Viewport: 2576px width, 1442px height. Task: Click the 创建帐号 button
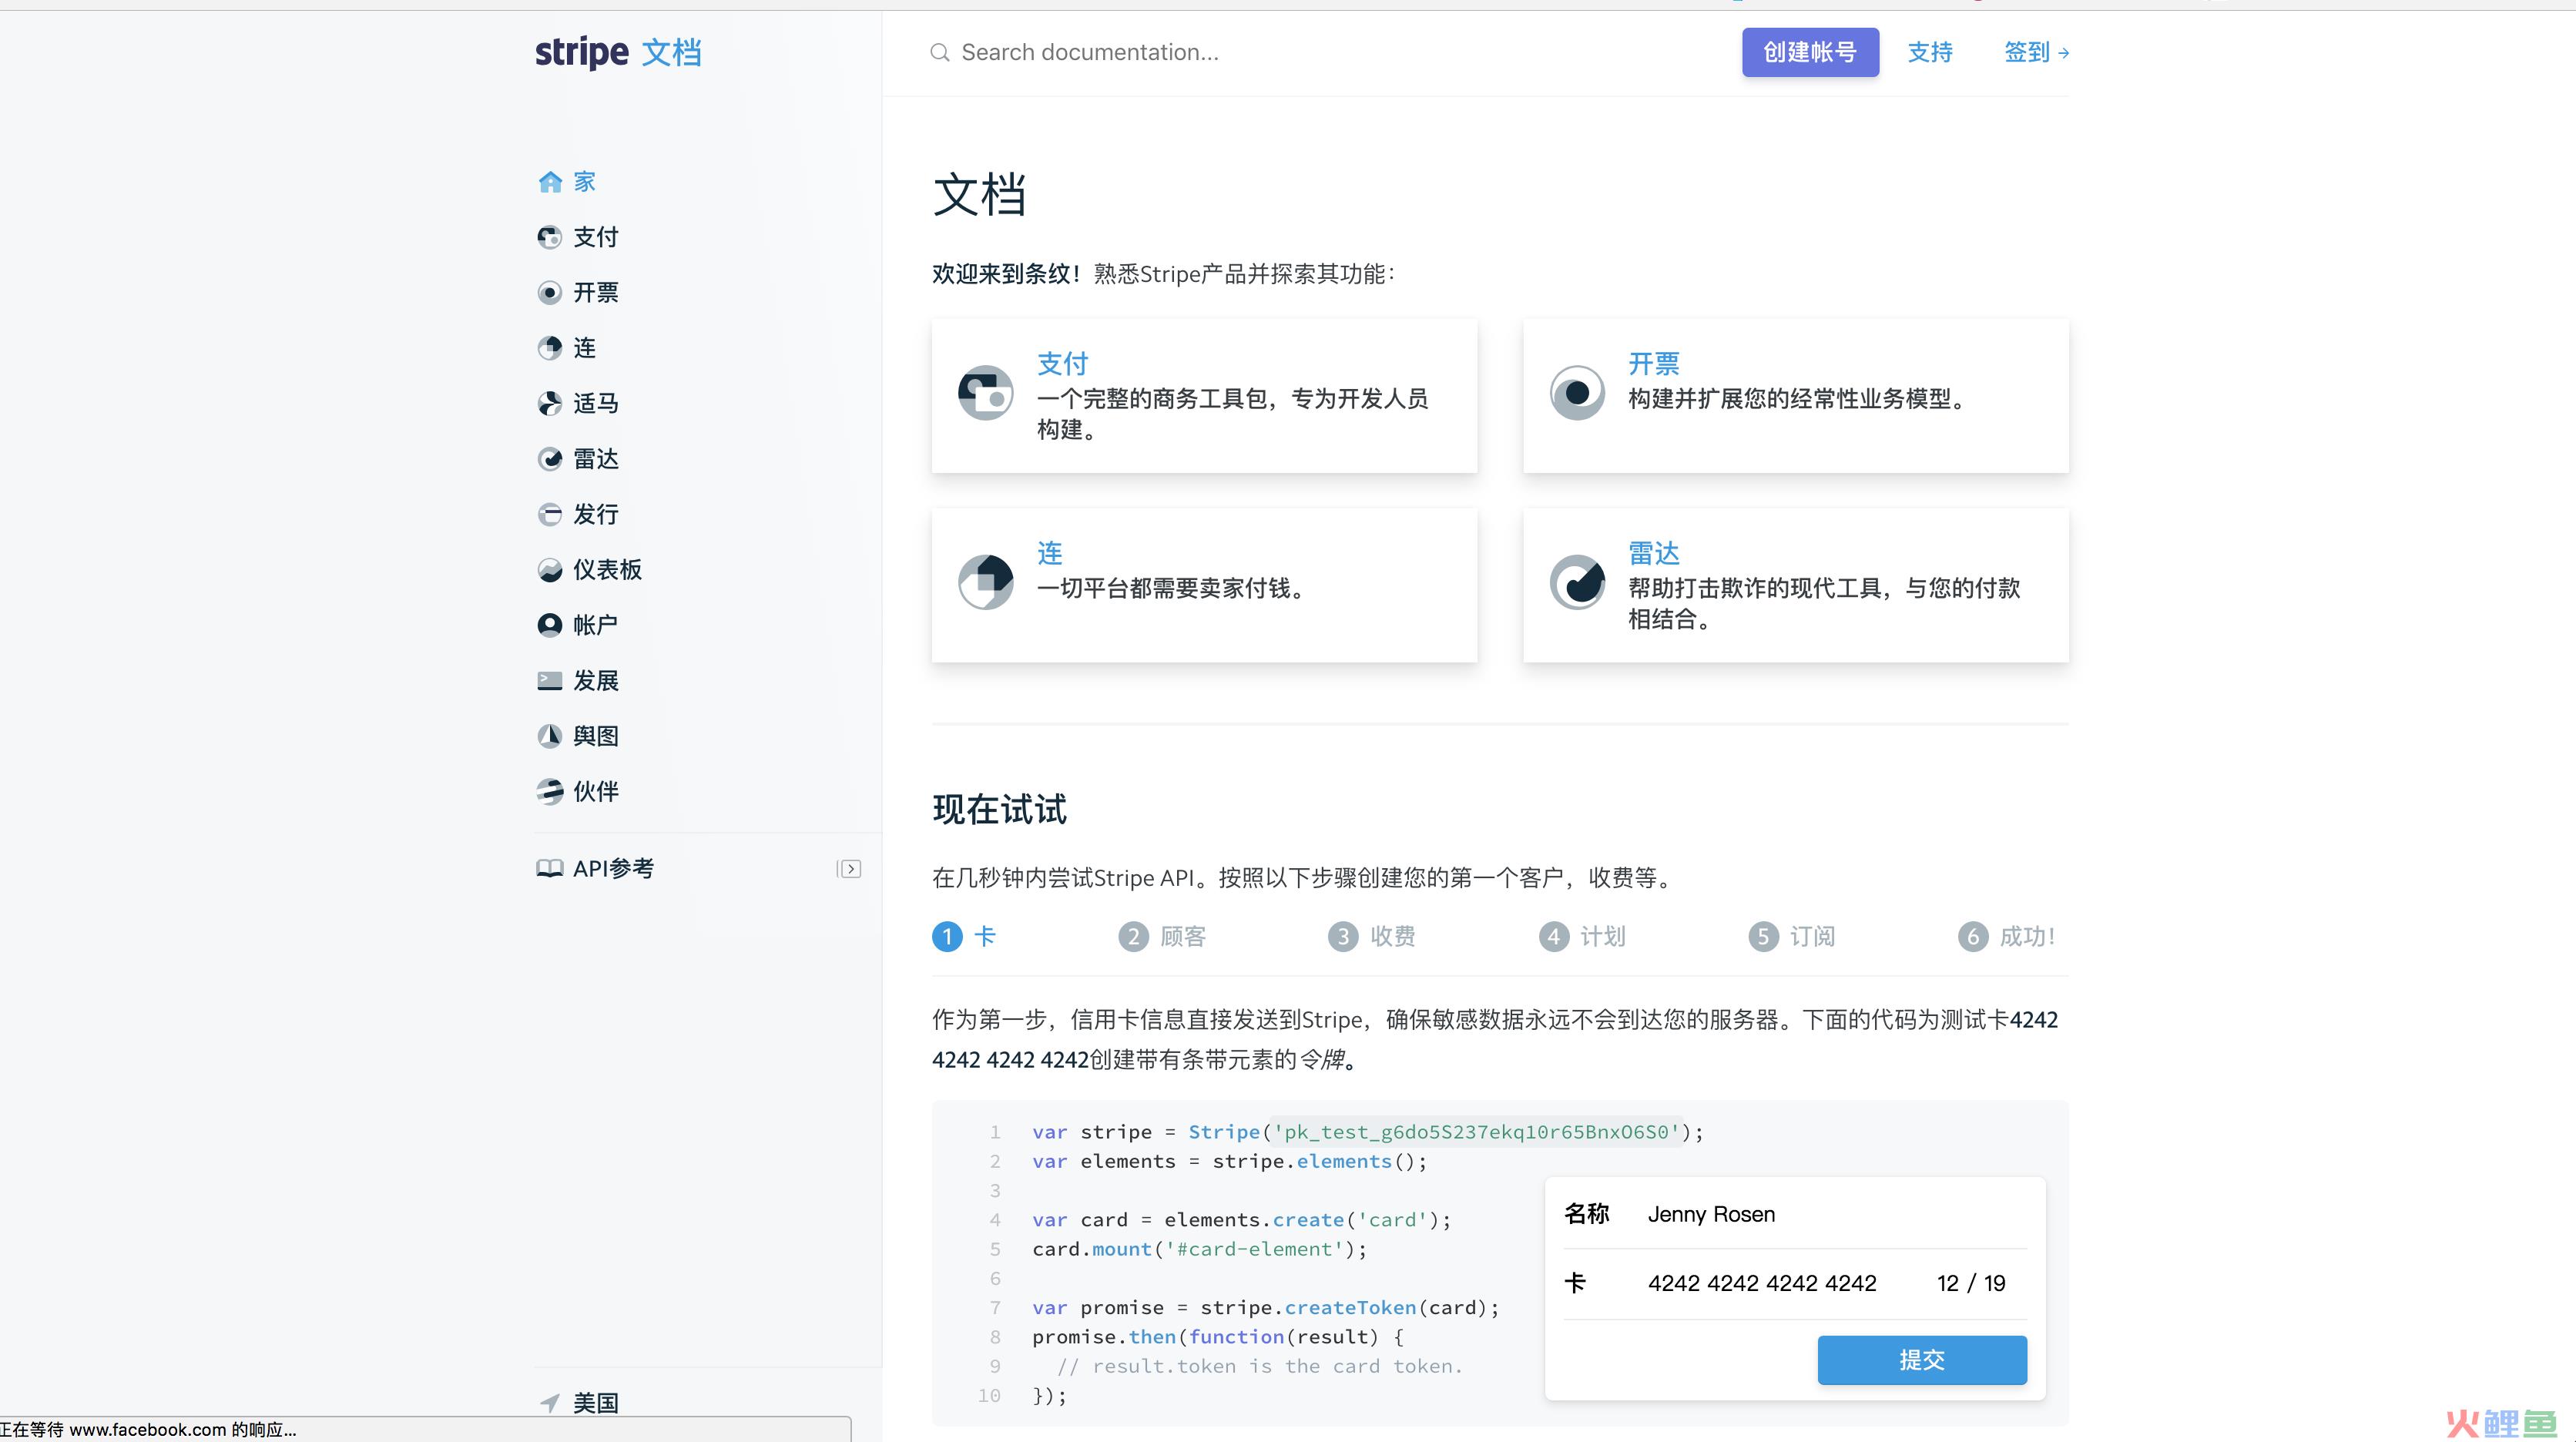click(x=1810, y=52)
